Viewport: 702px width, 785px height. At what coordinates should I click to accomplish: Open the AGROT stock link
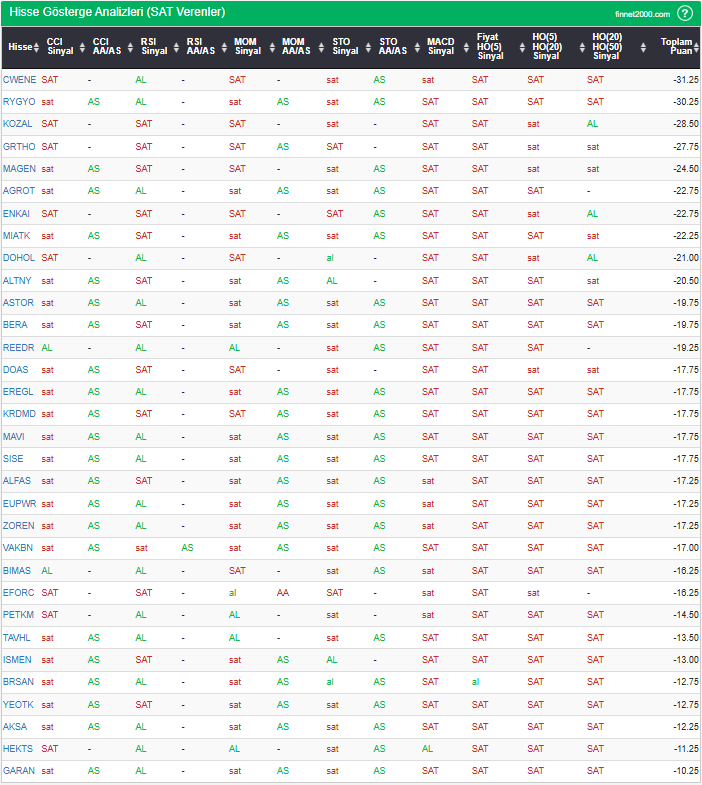(19, 191)
